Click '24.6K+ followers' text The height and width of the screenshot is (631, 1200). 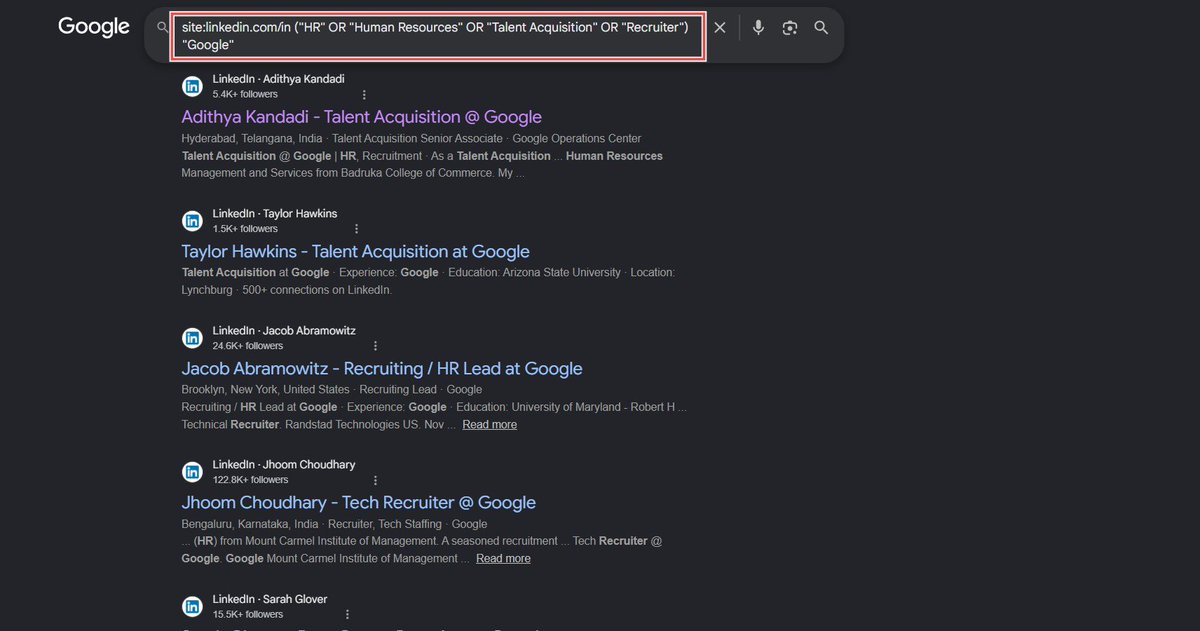[248, 346]
